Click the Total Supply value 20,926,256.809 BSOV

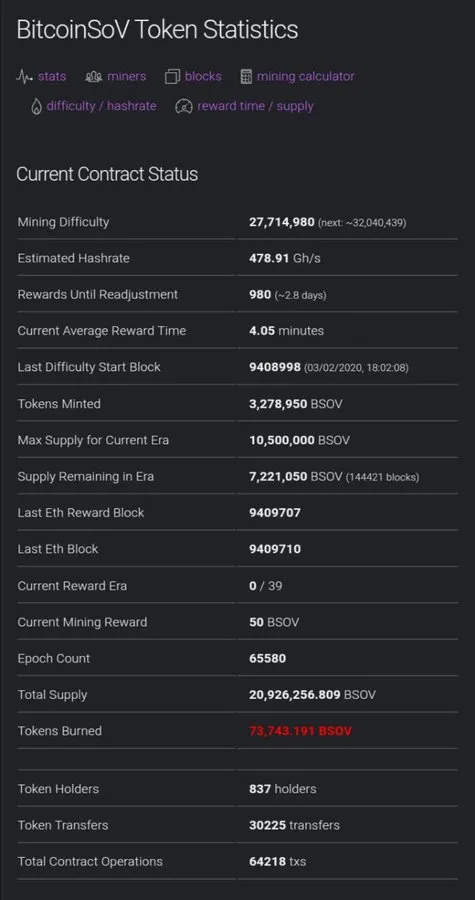[x=312, y=695]
